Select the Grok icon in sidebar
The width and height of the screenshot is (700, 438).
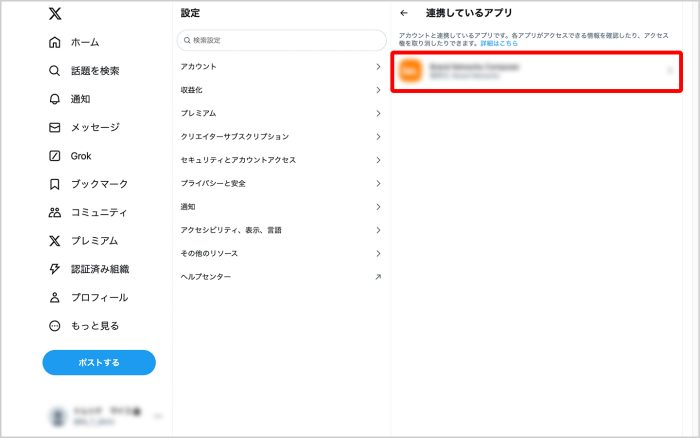pyautogui.click(x=55, y=156)
